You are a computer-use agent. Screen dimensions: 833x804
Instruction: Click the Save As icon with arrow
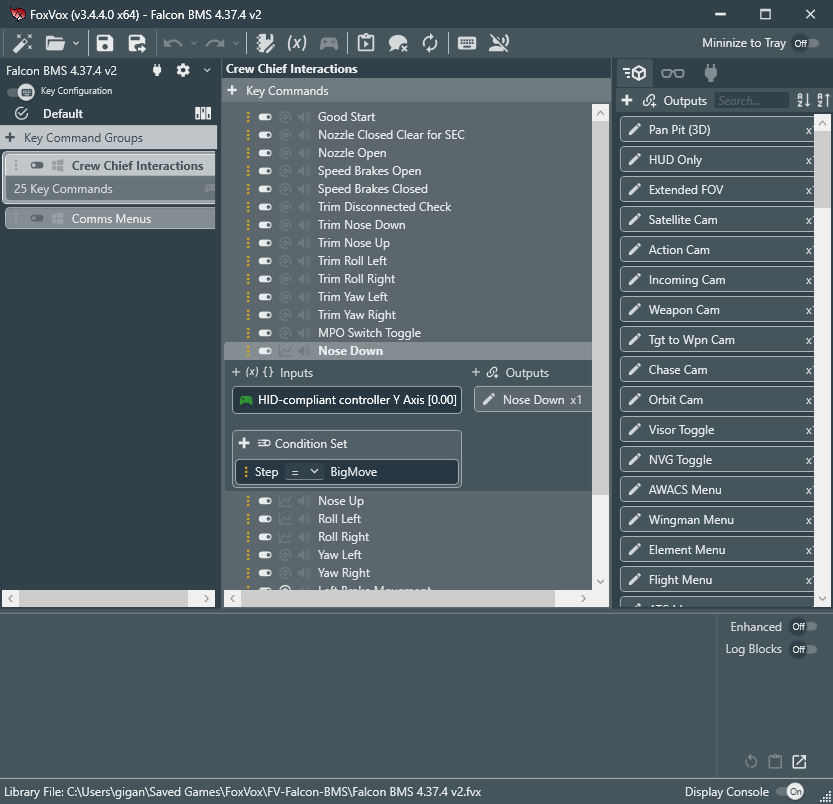coord(137,43)
